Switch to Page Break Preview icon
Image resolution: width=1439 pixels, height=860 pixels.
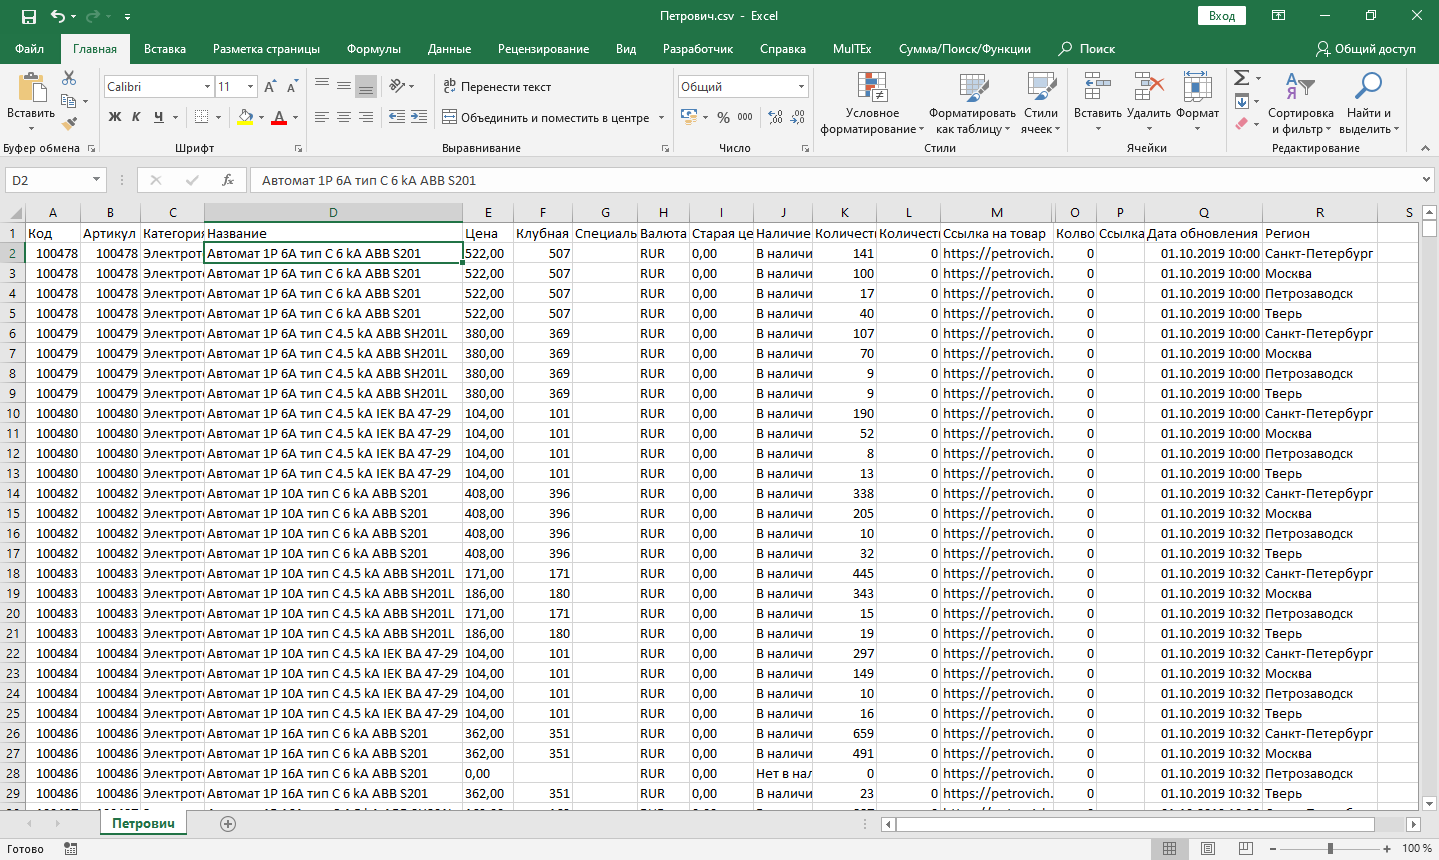click(x=1245, y=848)
